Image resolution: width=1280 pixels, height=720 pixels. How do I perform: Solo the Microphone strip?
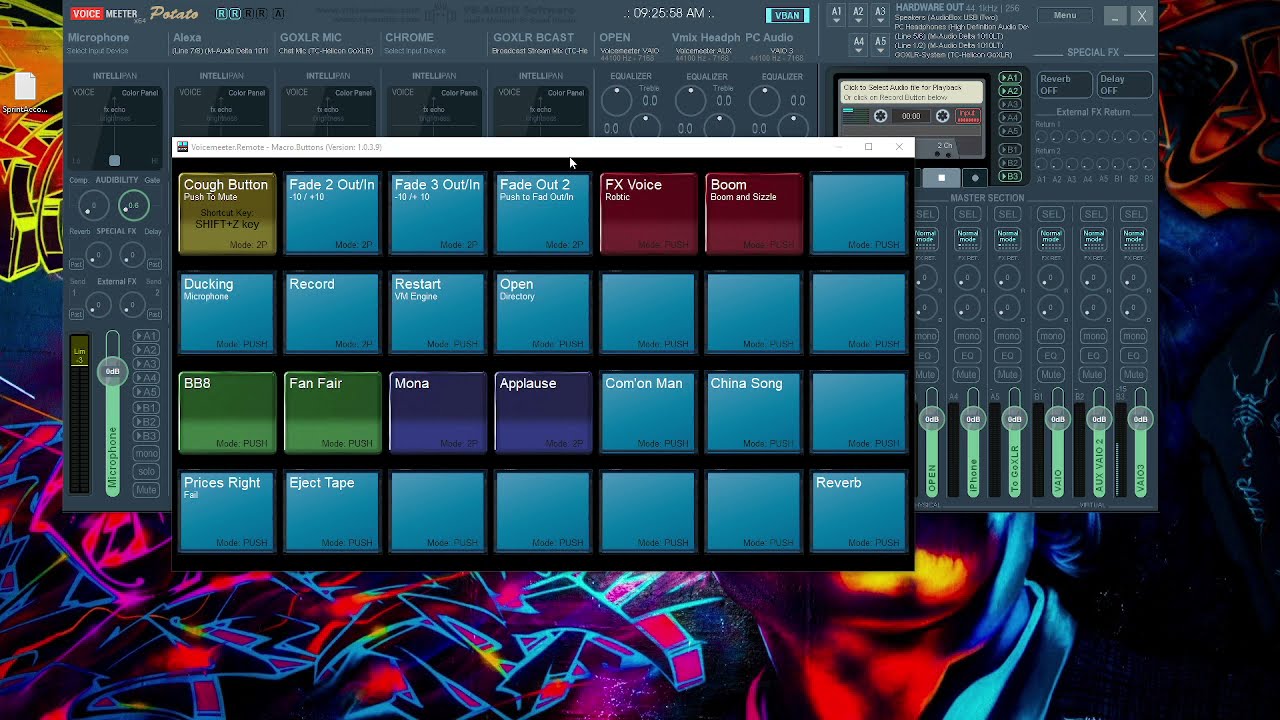click(146, 471)
